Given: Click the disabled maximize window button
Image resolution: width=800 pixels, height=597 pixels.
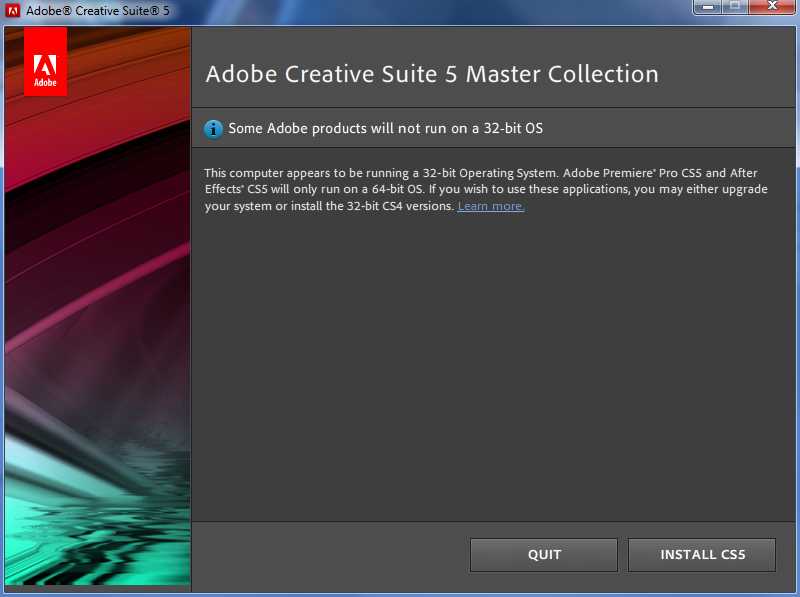Looking at the screenshot, I should tap(735, 7).
